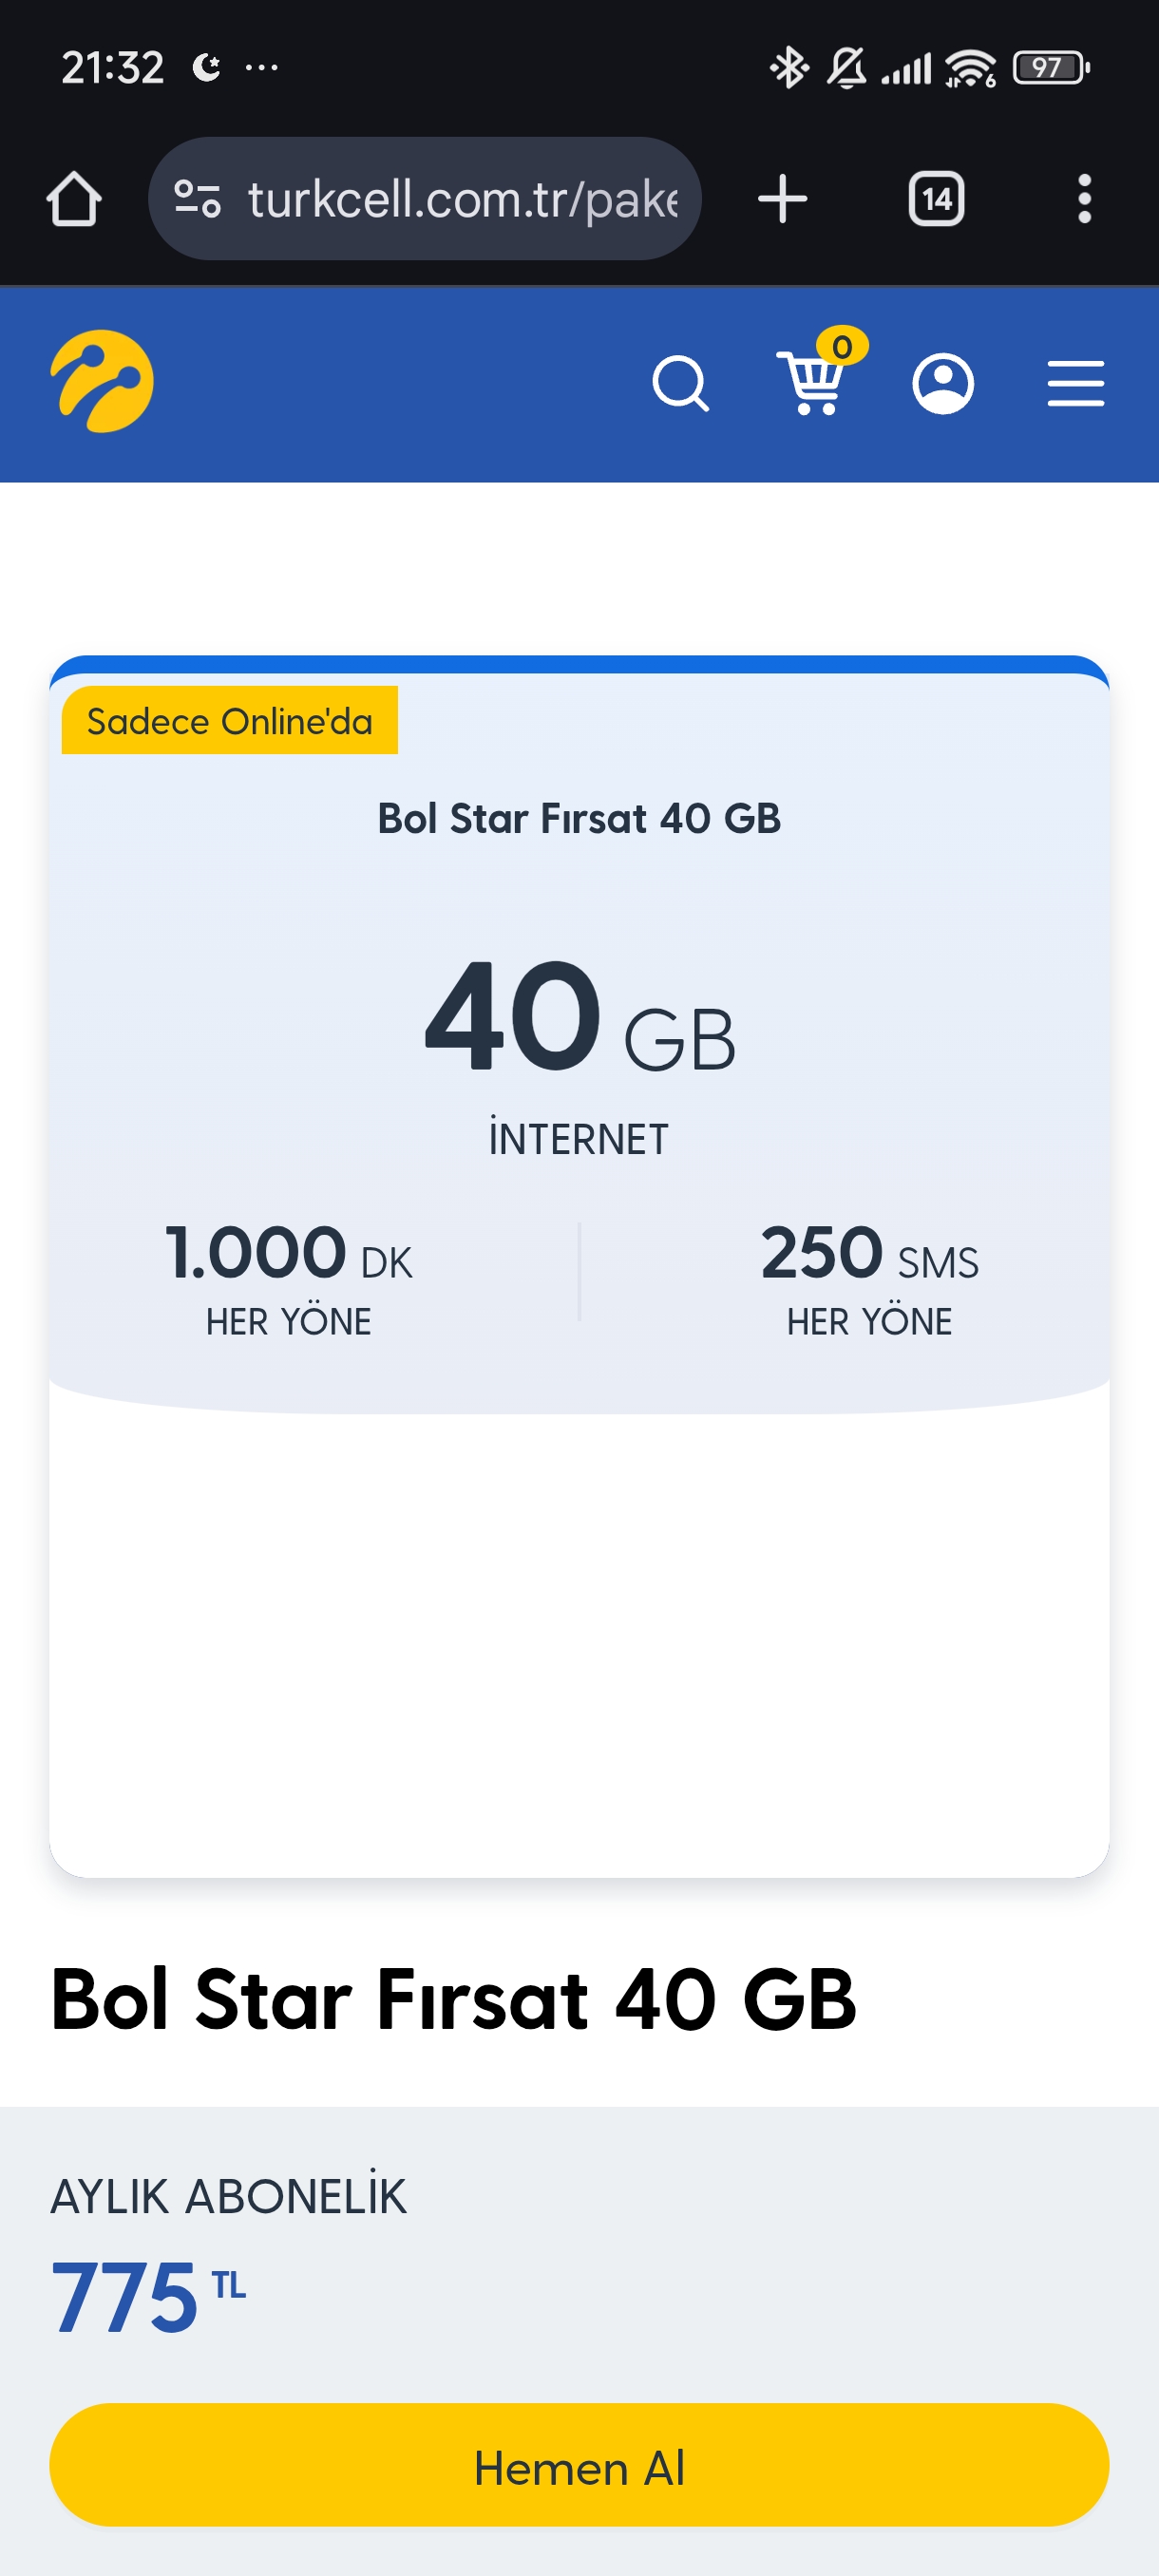The height and width of the screenshot is (2576, 1159).
Task: Tap the browser home icon
Action: point(74,199)
